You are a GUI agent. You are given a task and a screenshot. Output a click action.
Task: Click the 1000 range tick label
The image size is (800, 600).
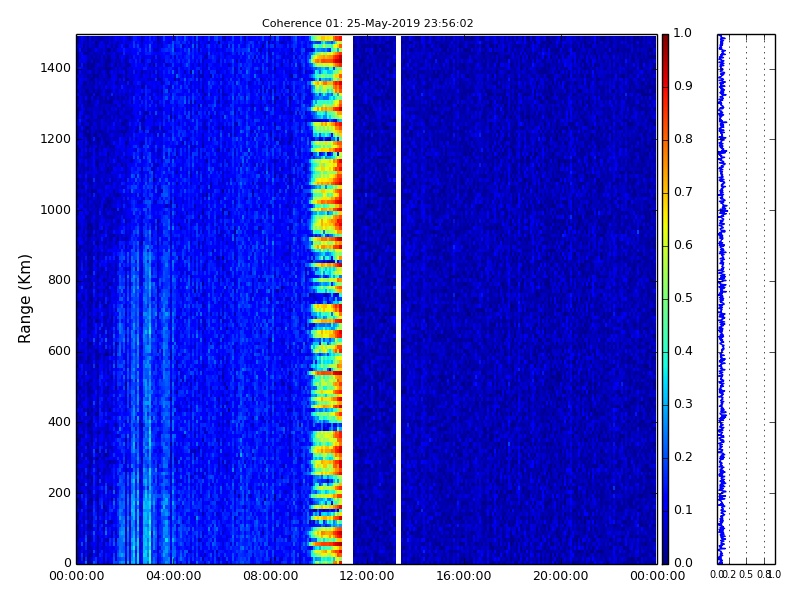coord(56,210)
